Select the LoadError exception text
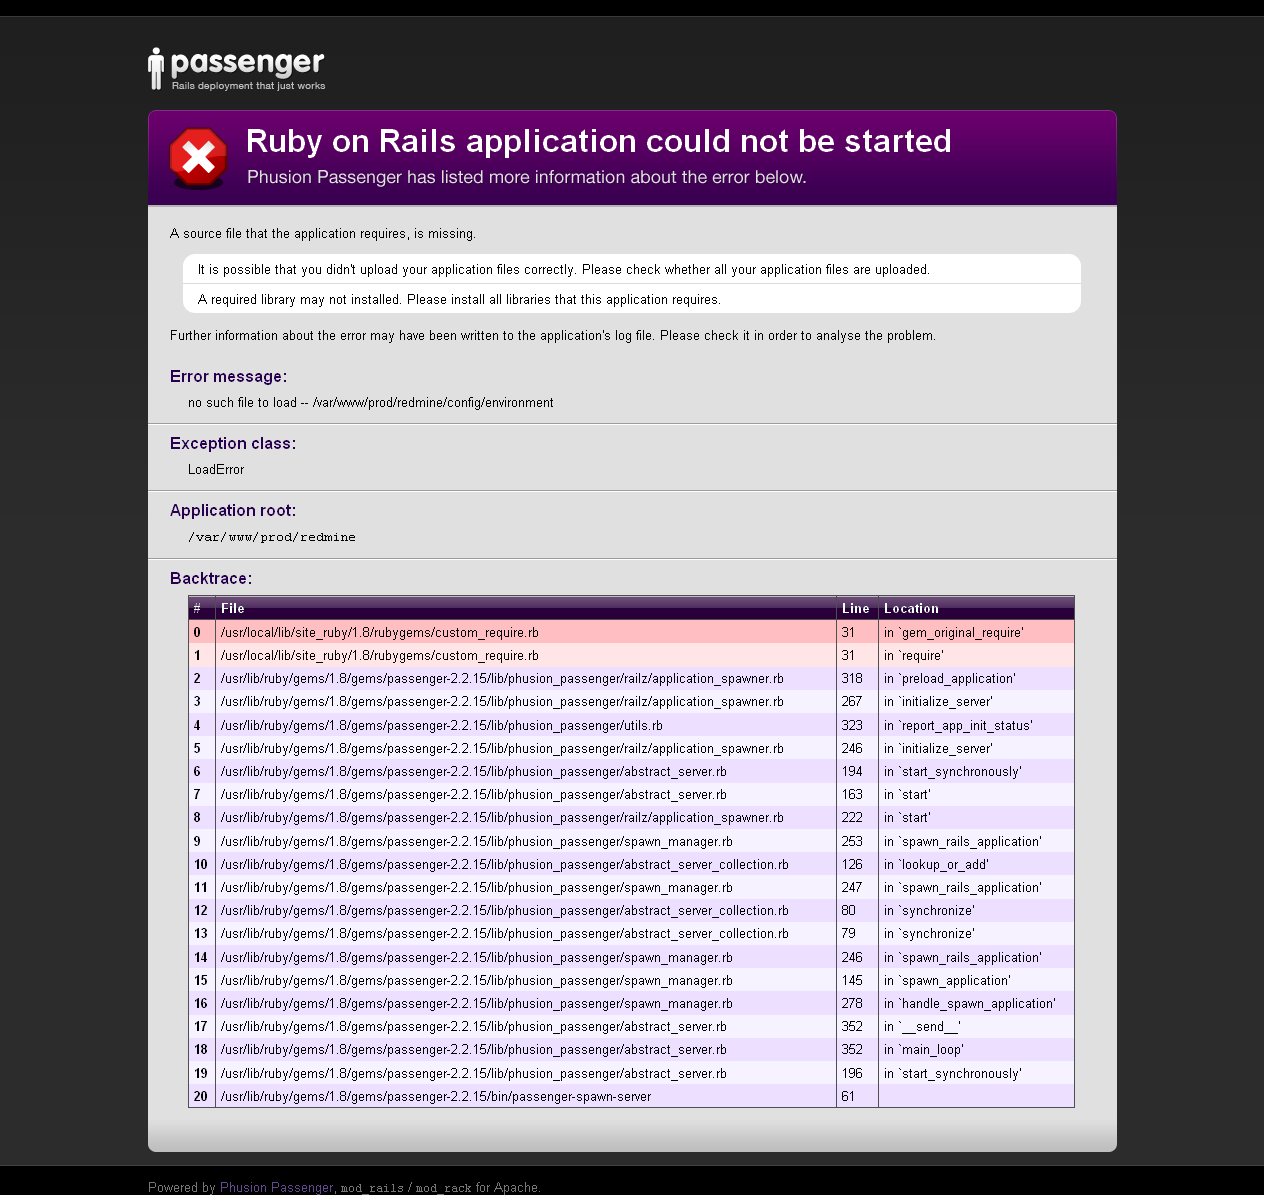 point(216,469)
